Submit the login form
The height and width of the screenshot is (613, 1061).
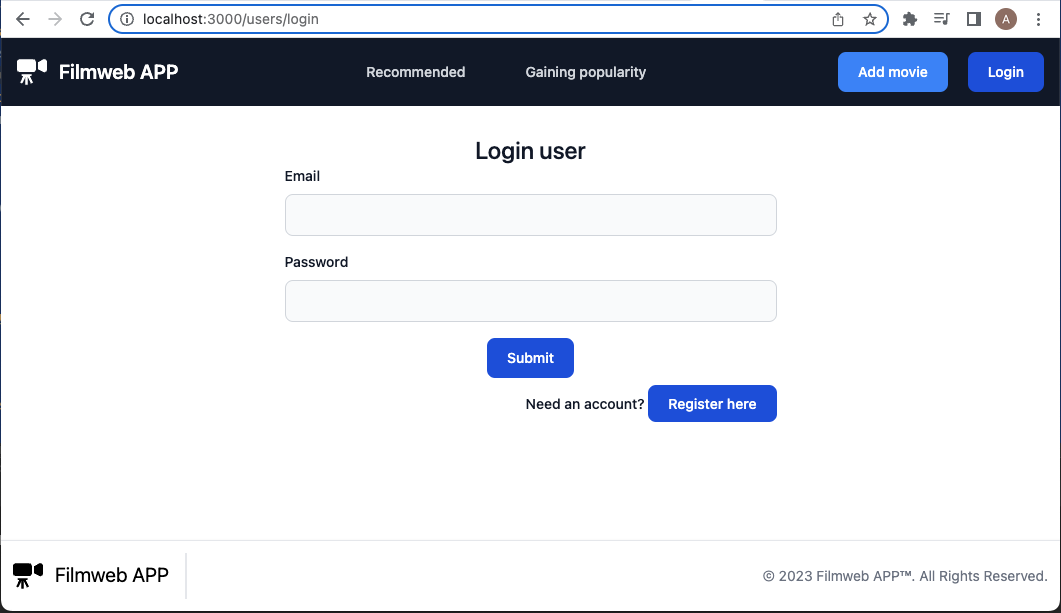click(530, 358)
